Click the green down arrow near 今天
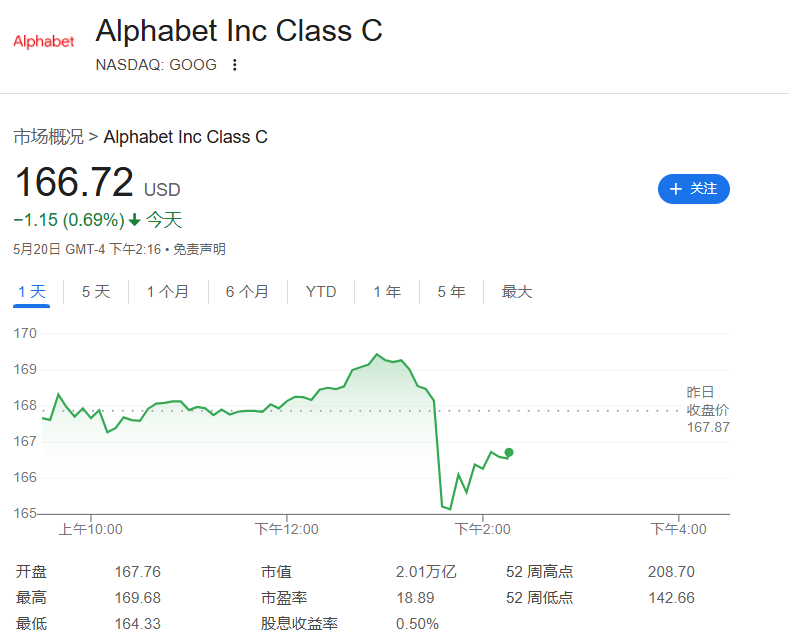The width and height of the screenshot is (789, 638). click(x=134, y=220)
